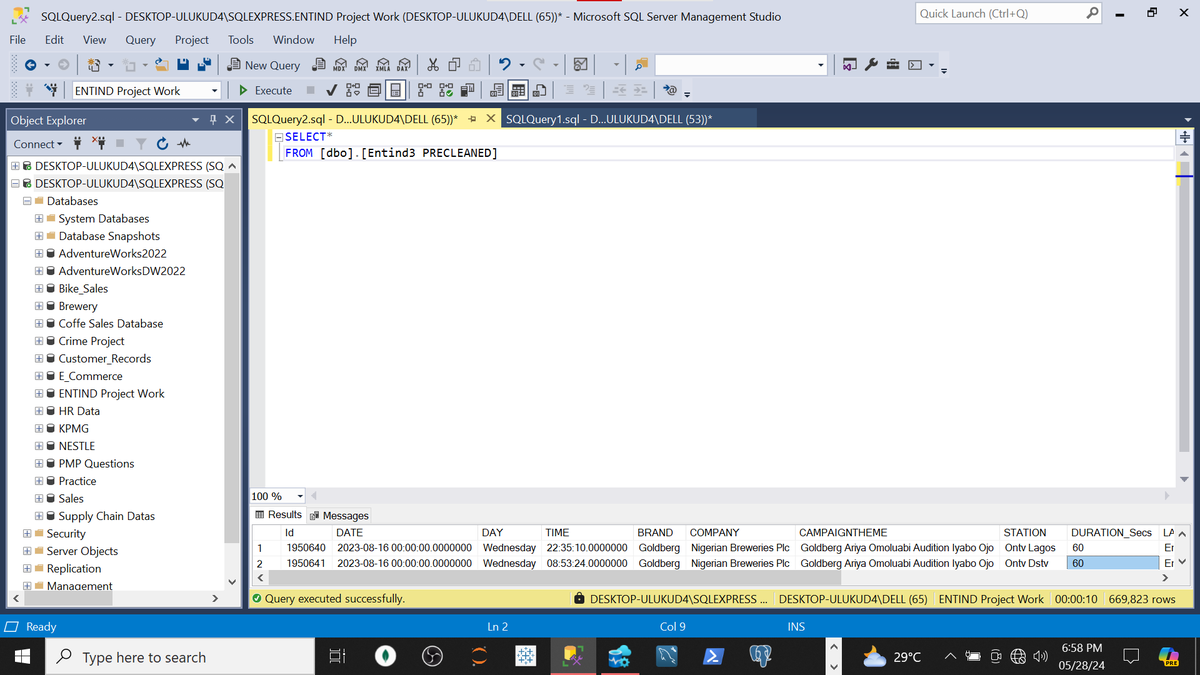The height and width of the screenshot is (675, 1200).
Task: Expand the Security folder
Action: (x=27, y=534)
